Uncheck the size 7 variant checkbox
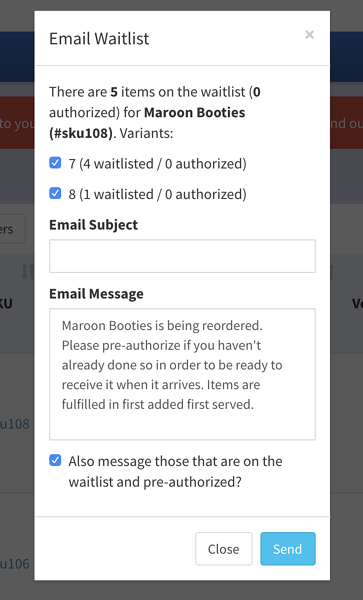 click(55, 163)
